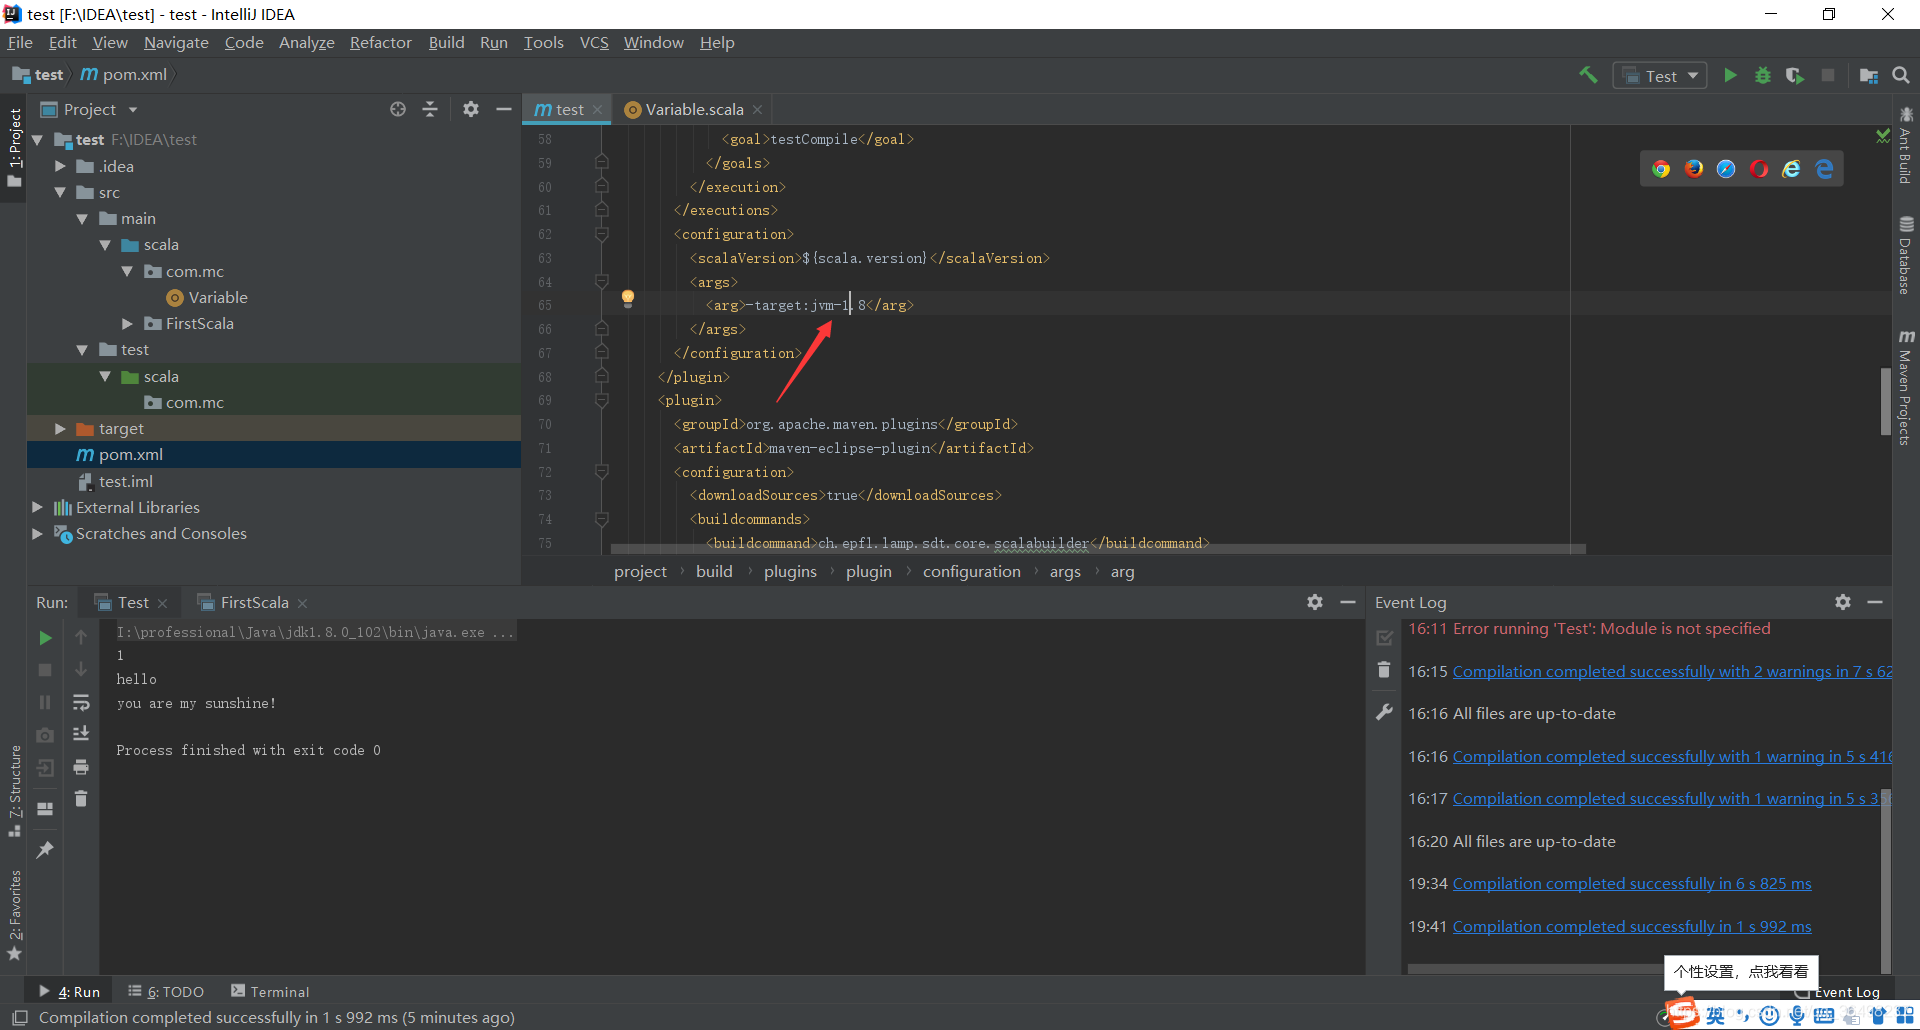Open the Terminal tool tab

point(270,991)
